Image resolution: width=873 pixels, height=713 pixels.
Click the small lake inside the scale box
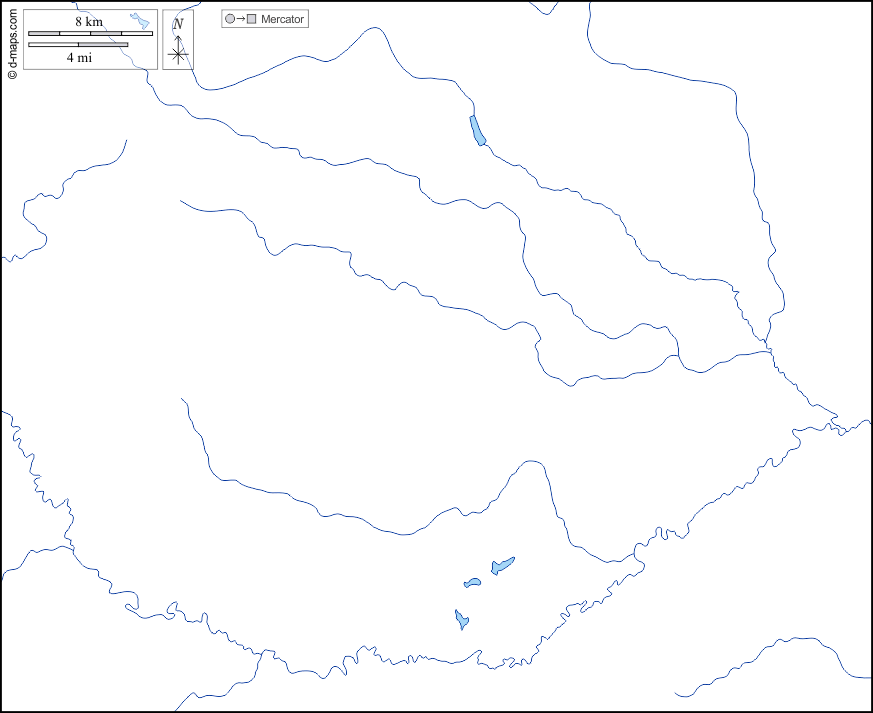(141, 21)
